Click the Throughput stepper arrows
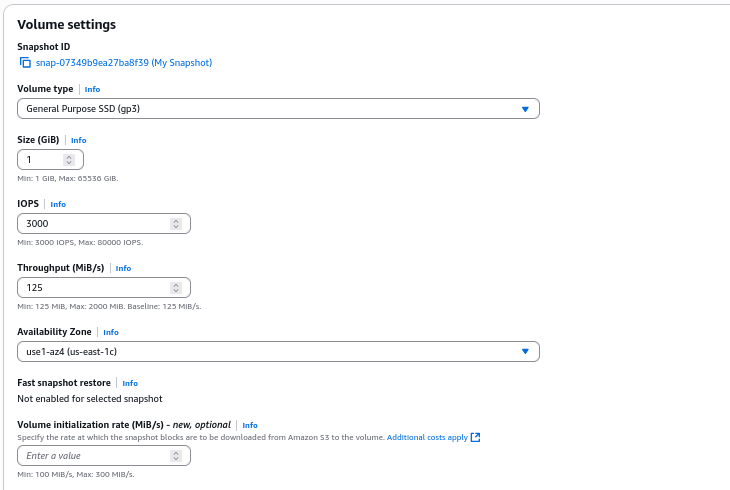The width and height of the screenshot is (730, 490). coord(176,287)
